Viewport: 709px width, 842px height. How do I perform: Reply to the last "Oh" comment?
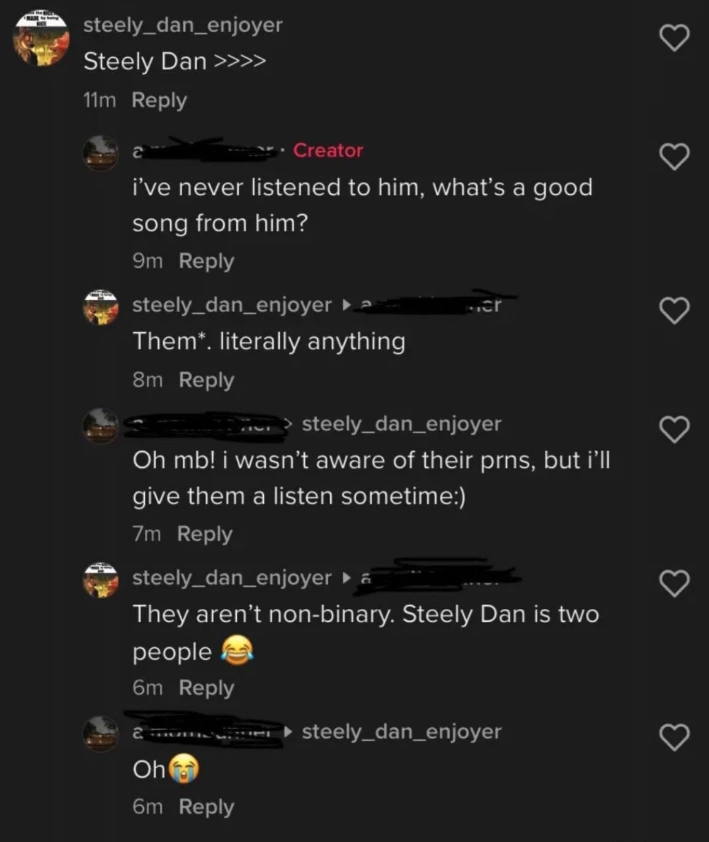pos(206,807)
